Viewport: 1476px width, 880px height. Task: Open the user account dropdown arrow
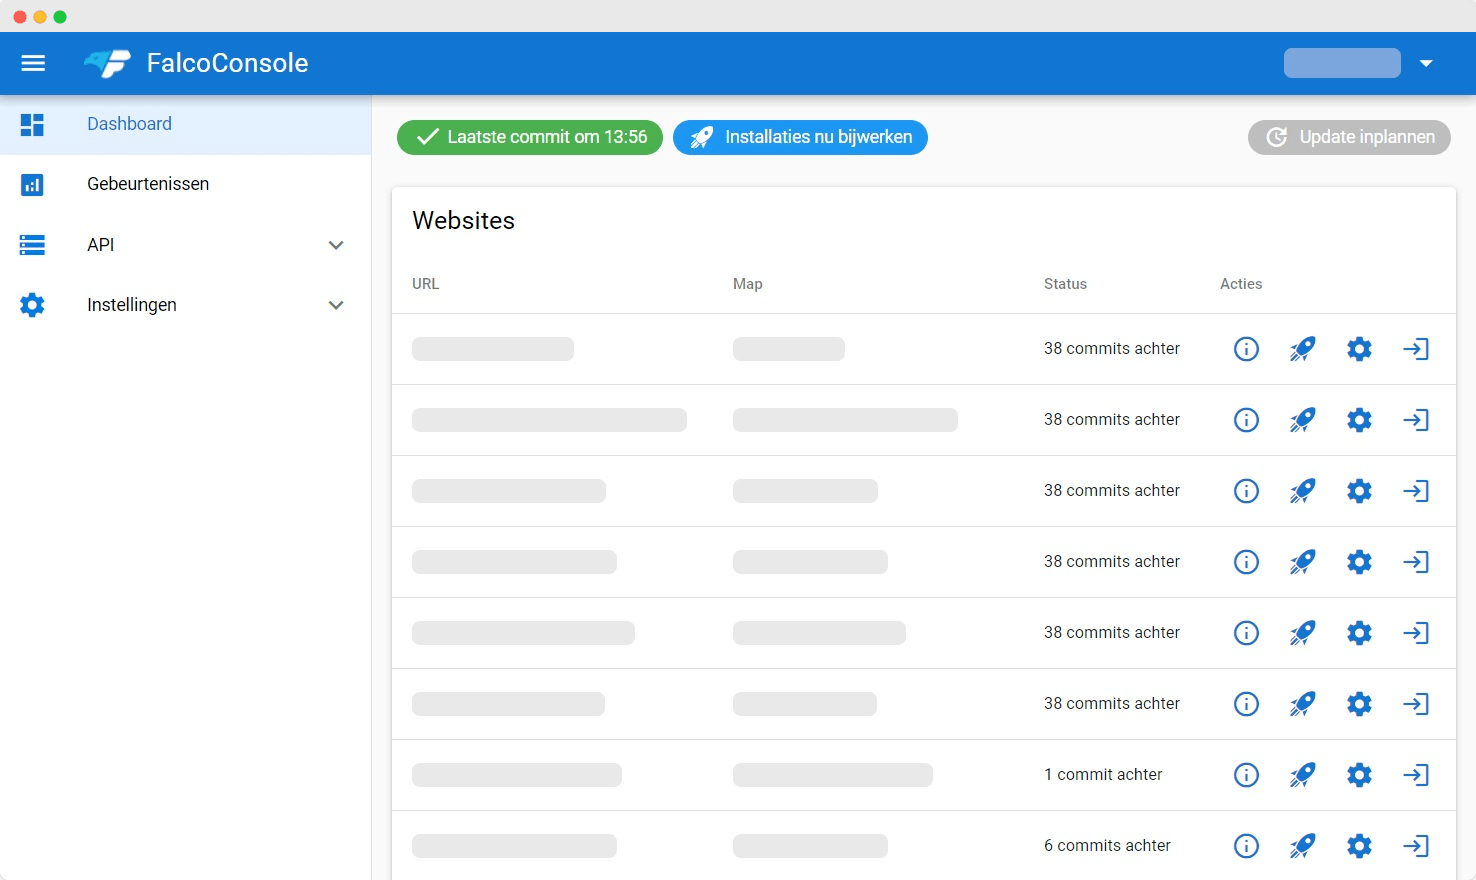1426,63
